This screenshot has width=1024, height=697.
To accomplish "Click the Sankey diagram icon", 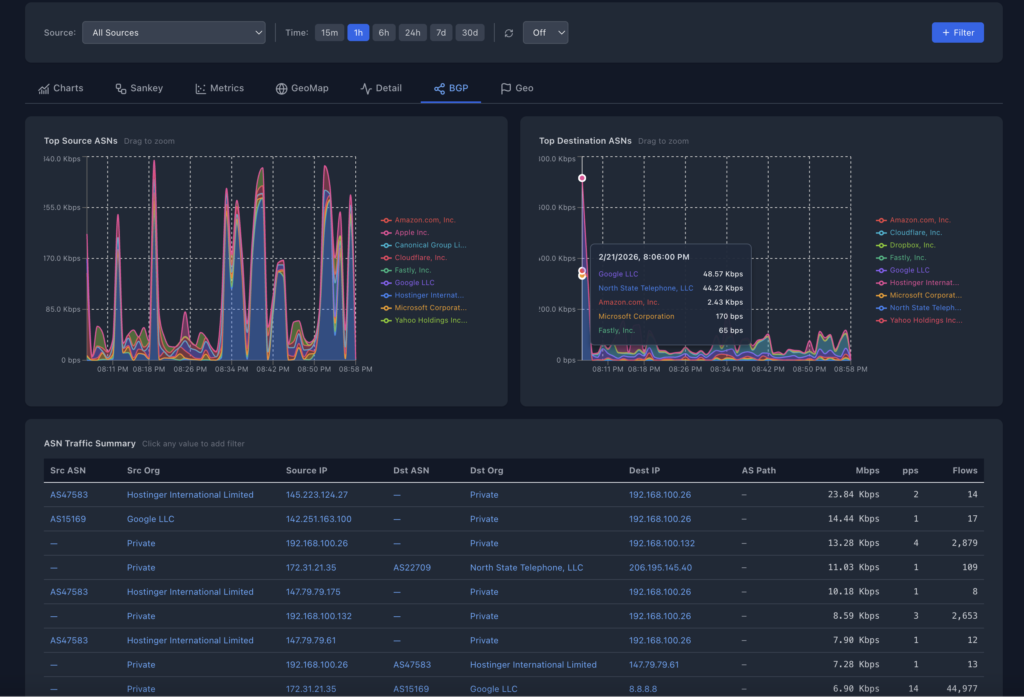I will click(121, 88).
